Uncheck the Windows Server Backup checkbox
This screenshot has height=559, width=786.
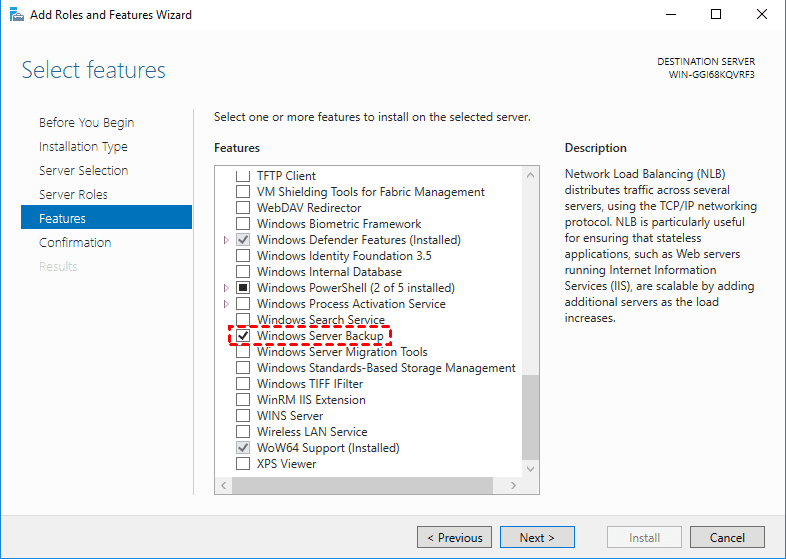[243, 336]
